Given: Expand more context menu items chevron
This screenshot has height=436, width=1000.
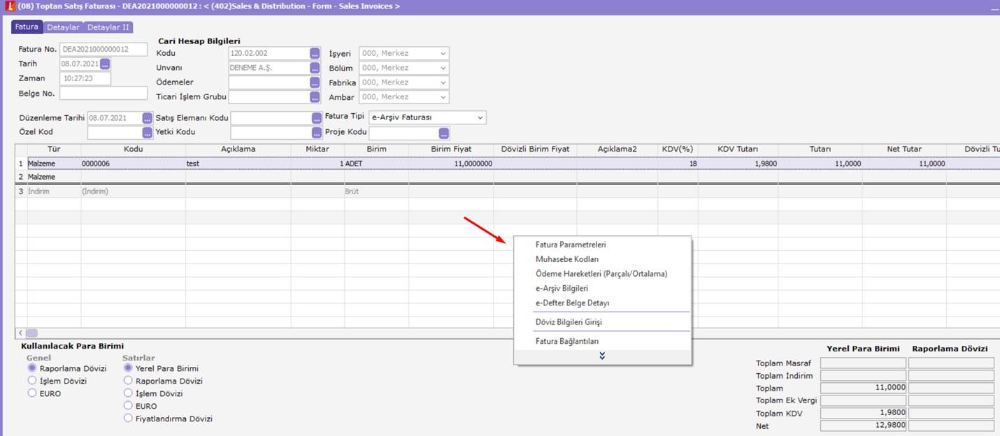Looking at the screenshot, I should [x=602, y=356].
